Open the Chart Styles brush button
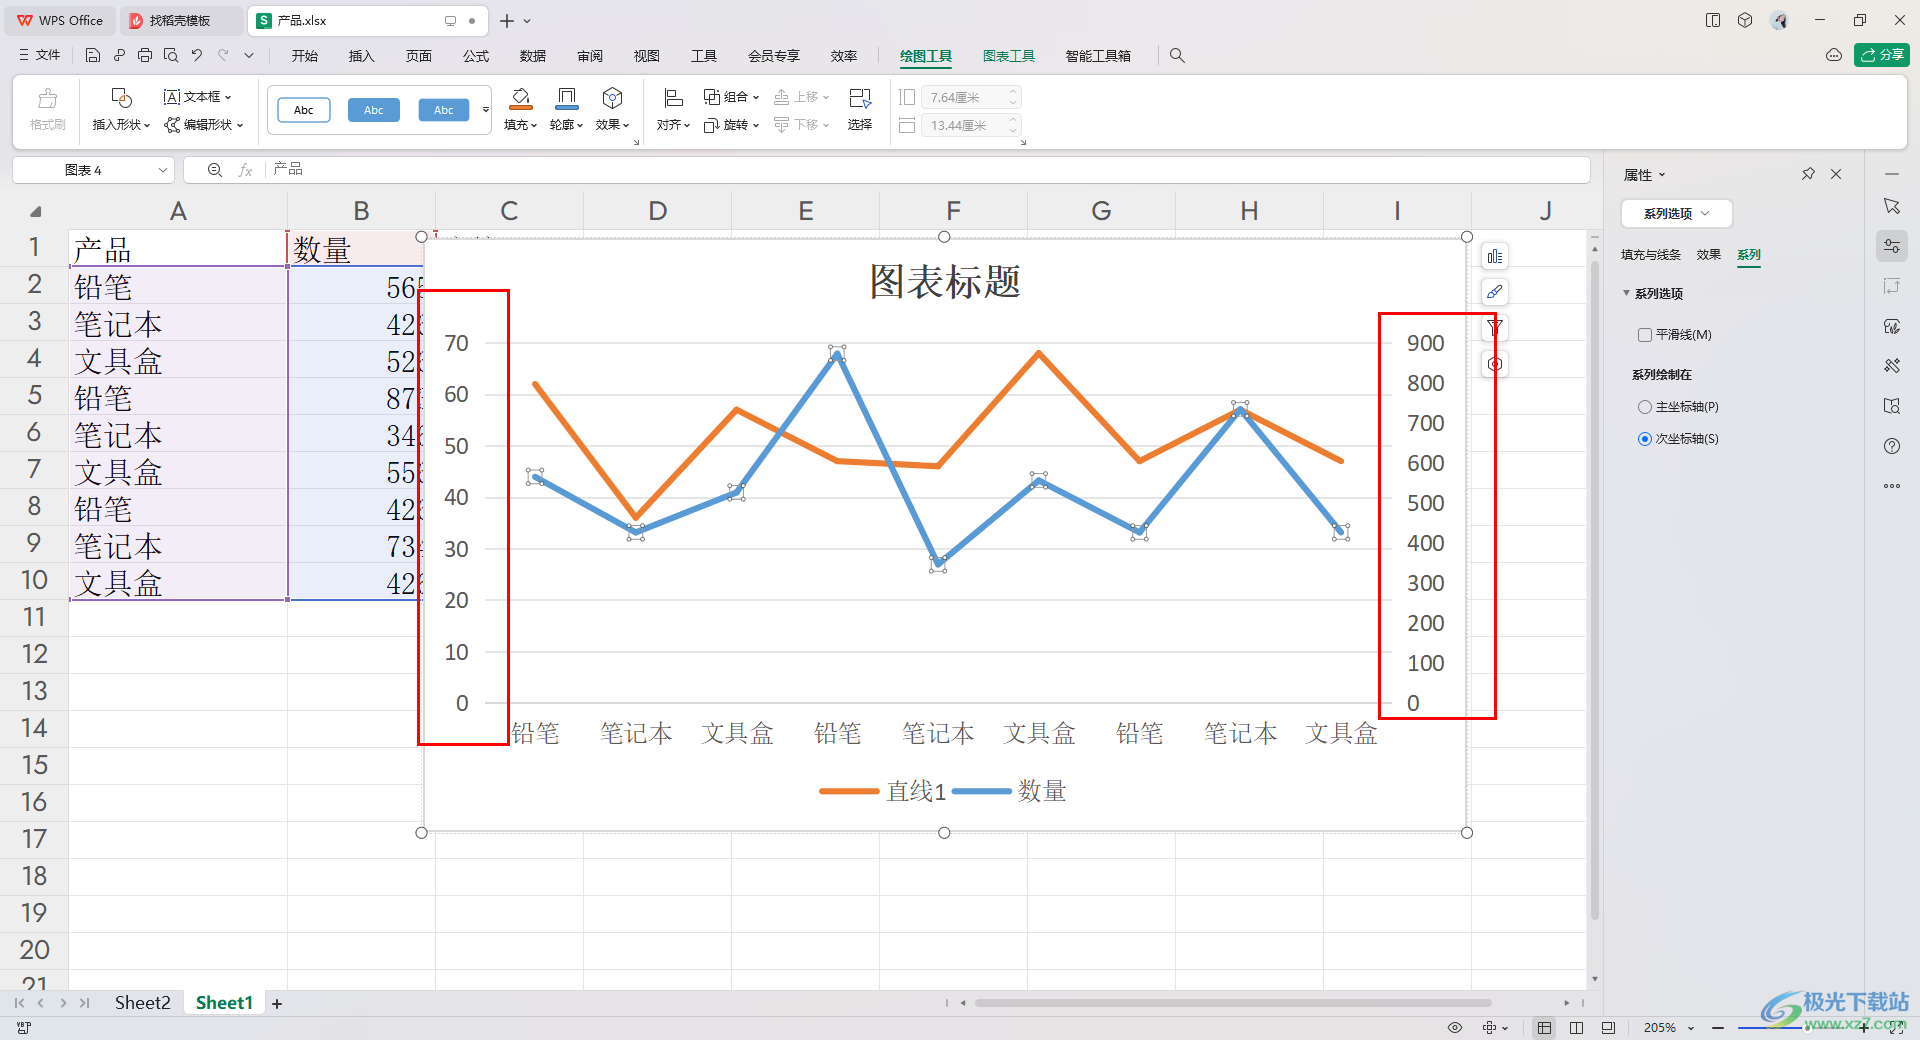The width and height of the screenshot is (1920, 1040). (1494, 292)
